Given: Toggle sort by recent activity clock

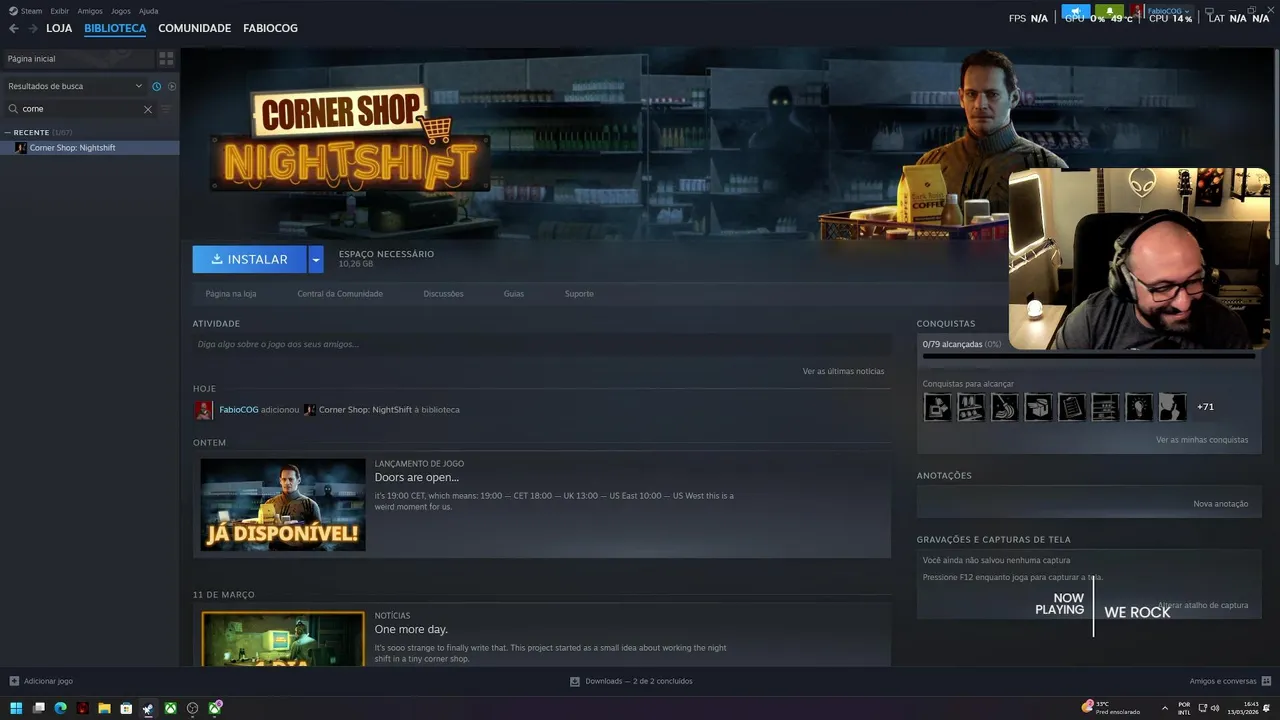Looking at the screenshot, I should tap(156, 86).
